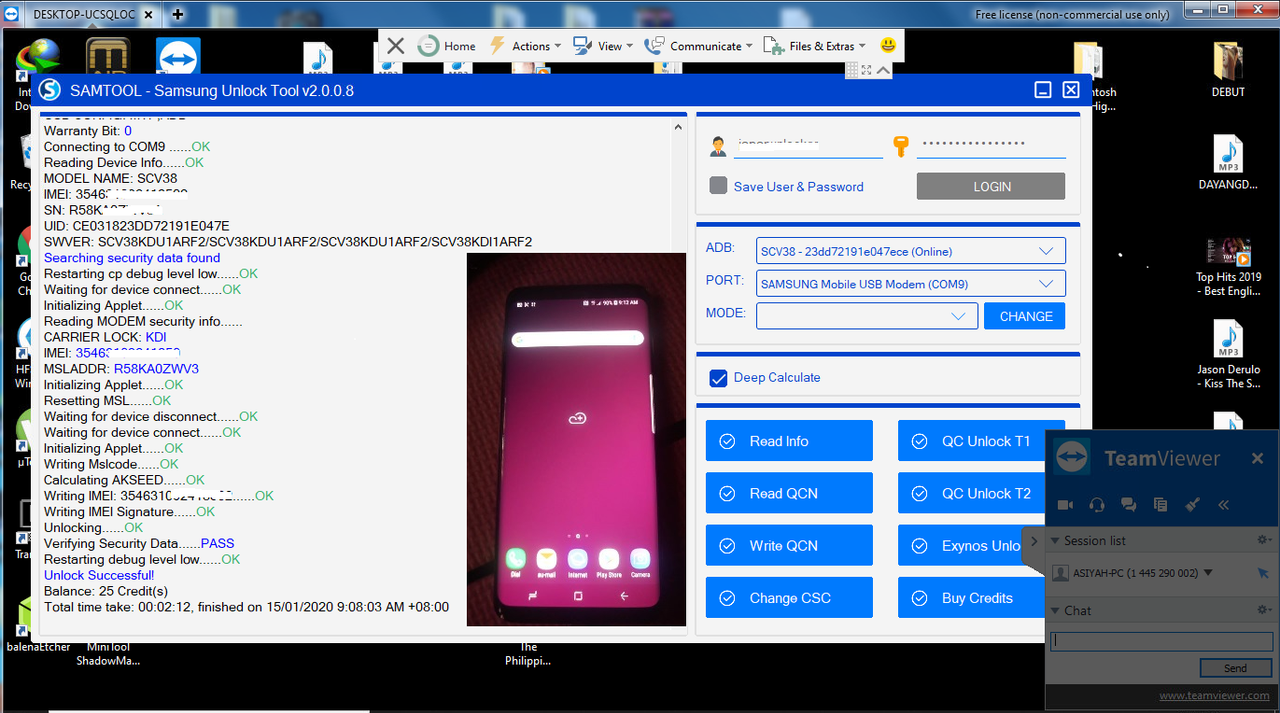Open the ADB device dropdown
The height and width of the screenshot is (713, 1280).
911,251
